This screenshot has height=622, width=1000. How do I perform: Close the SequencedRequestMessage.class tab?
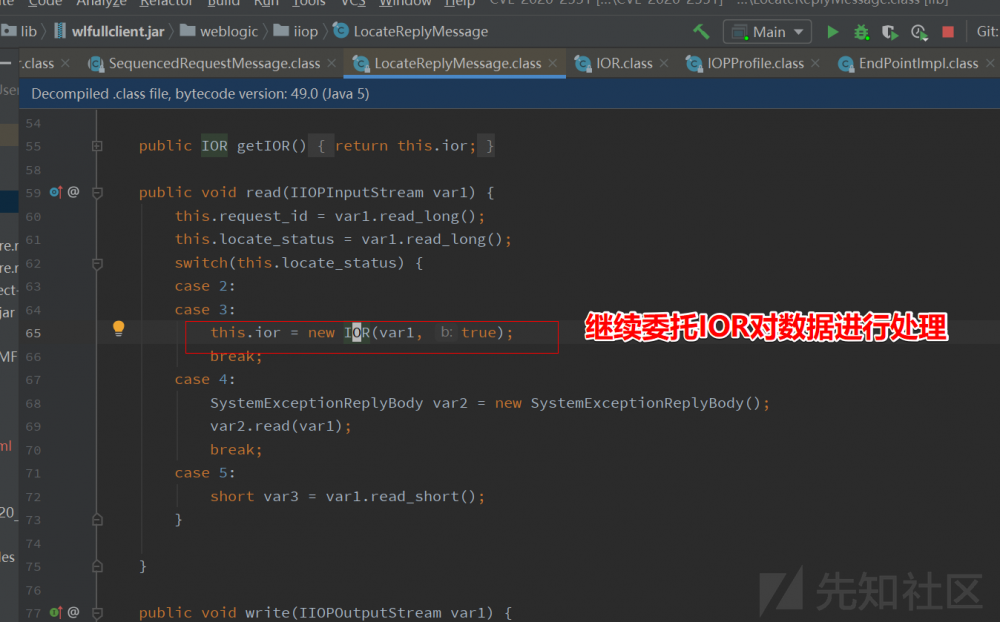pos(331,62)
